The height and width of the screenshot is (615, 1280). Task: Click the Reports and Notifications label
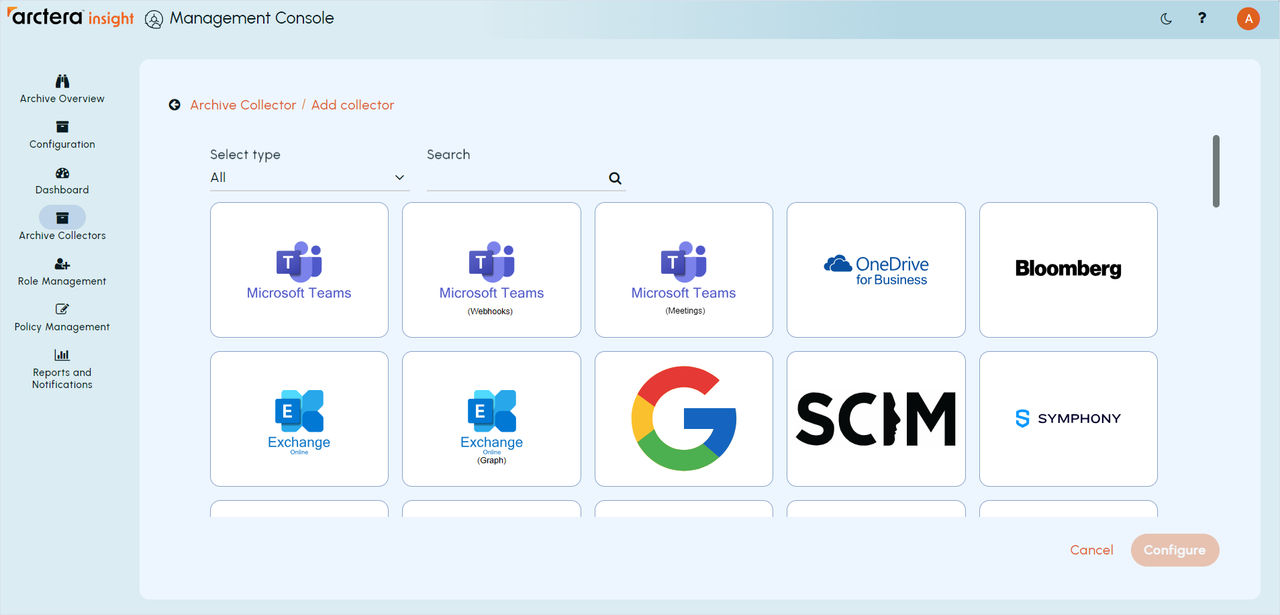pos(62,378)
